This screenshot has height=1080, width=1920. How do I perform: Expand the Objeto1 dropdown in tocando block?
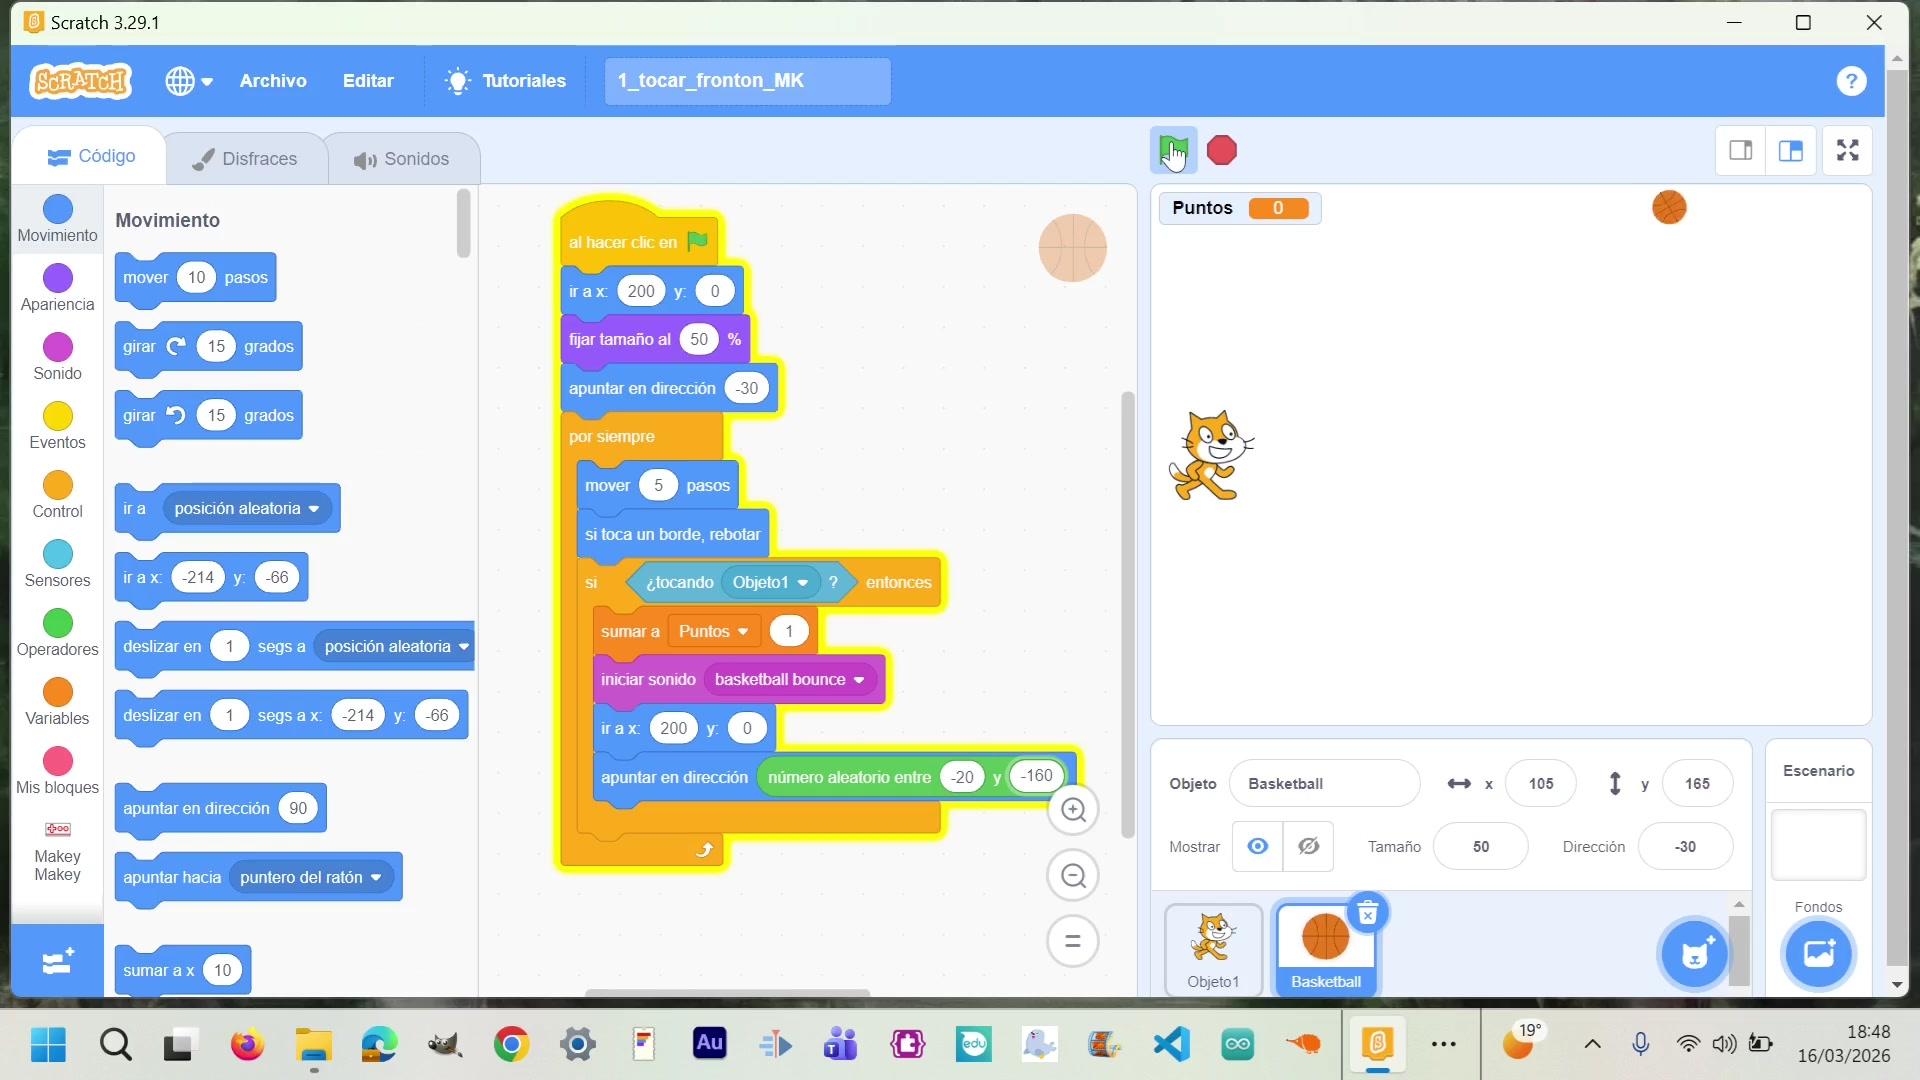(802, 583)
